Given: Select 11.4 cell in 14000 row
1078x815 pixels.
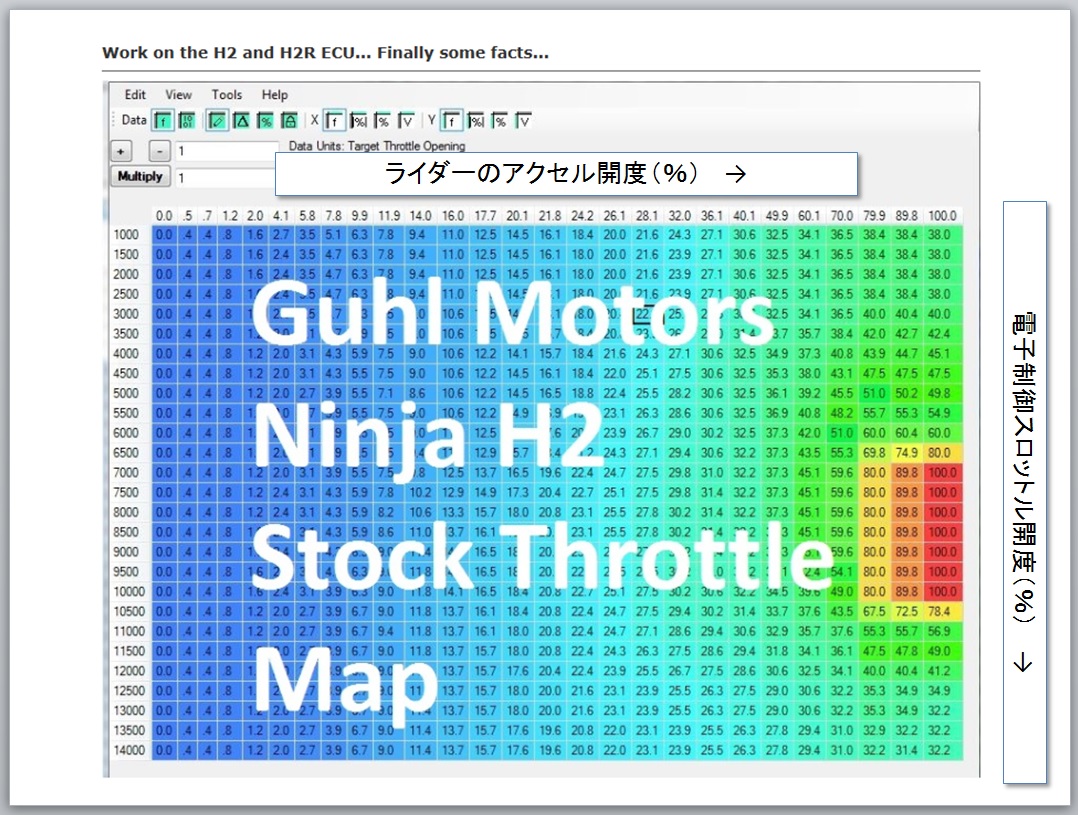Looking at the screenshot, I should coord(419,750).
